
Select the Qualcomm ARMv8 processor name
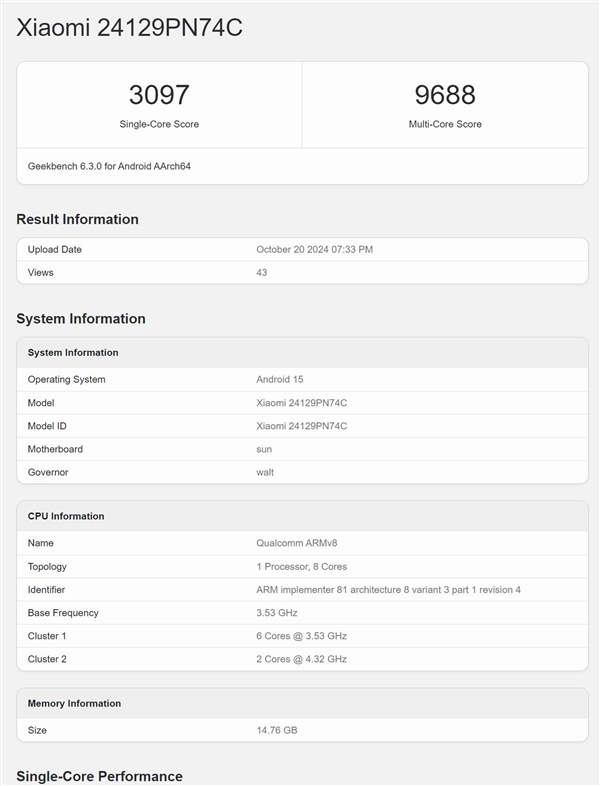click(x=296, y=543)
